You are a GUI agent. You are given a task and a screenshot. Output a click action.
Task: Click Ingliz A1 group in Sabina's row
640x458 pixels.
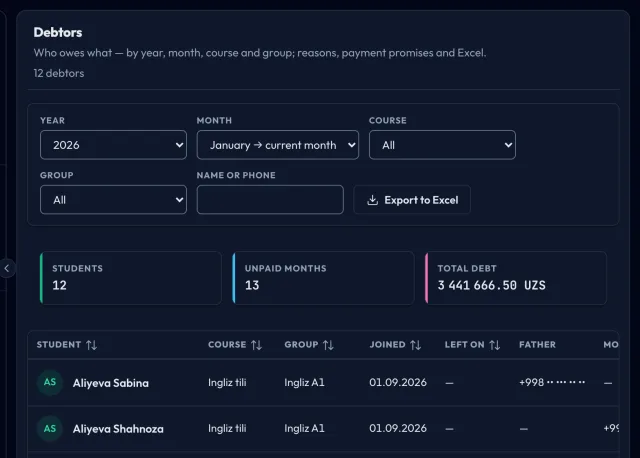(x=304, y=382)
